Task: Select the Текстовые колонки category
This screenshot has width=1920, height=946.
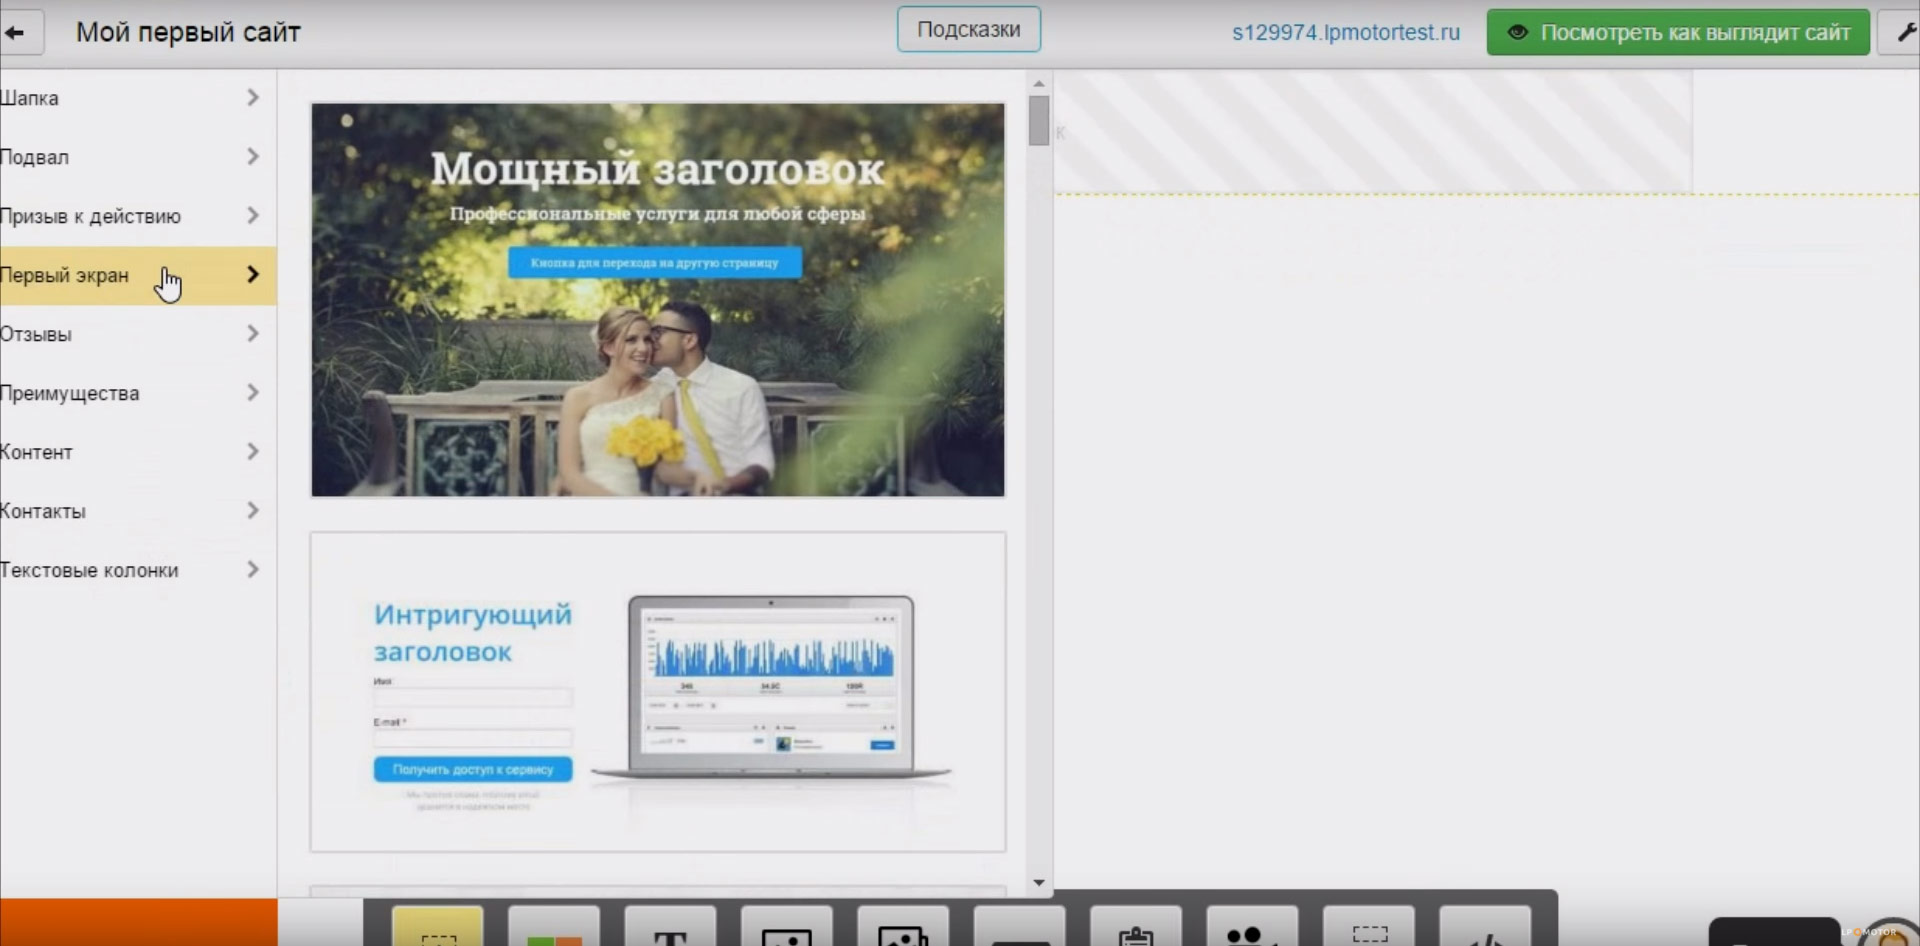Action: [130, 570]
